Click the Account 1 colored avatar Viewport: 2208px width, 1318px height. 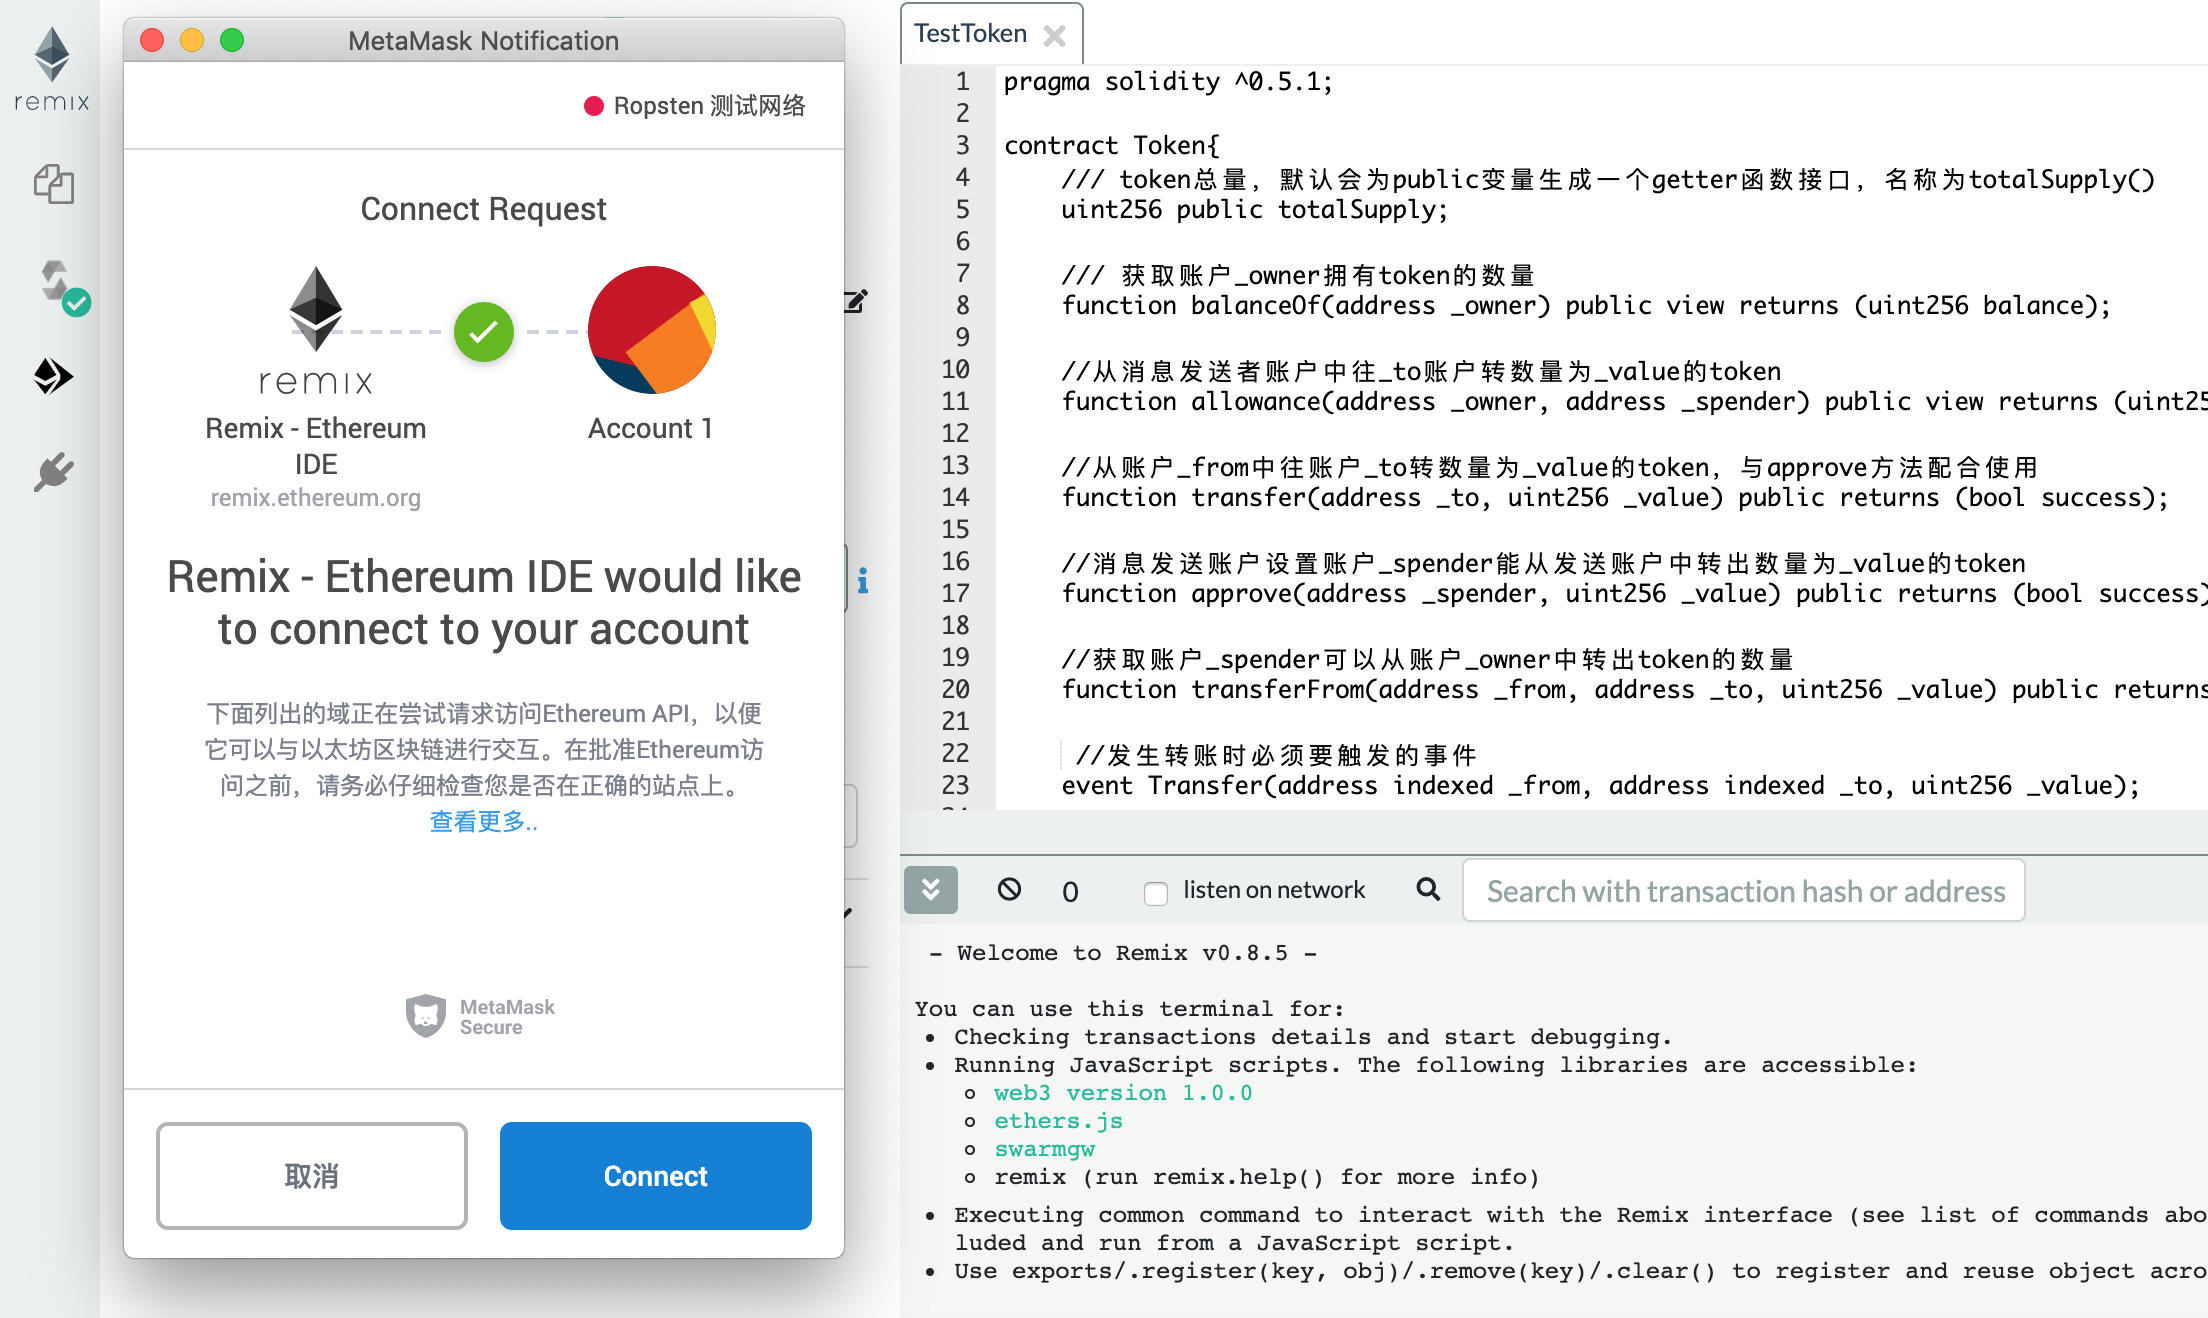(651, 330)
